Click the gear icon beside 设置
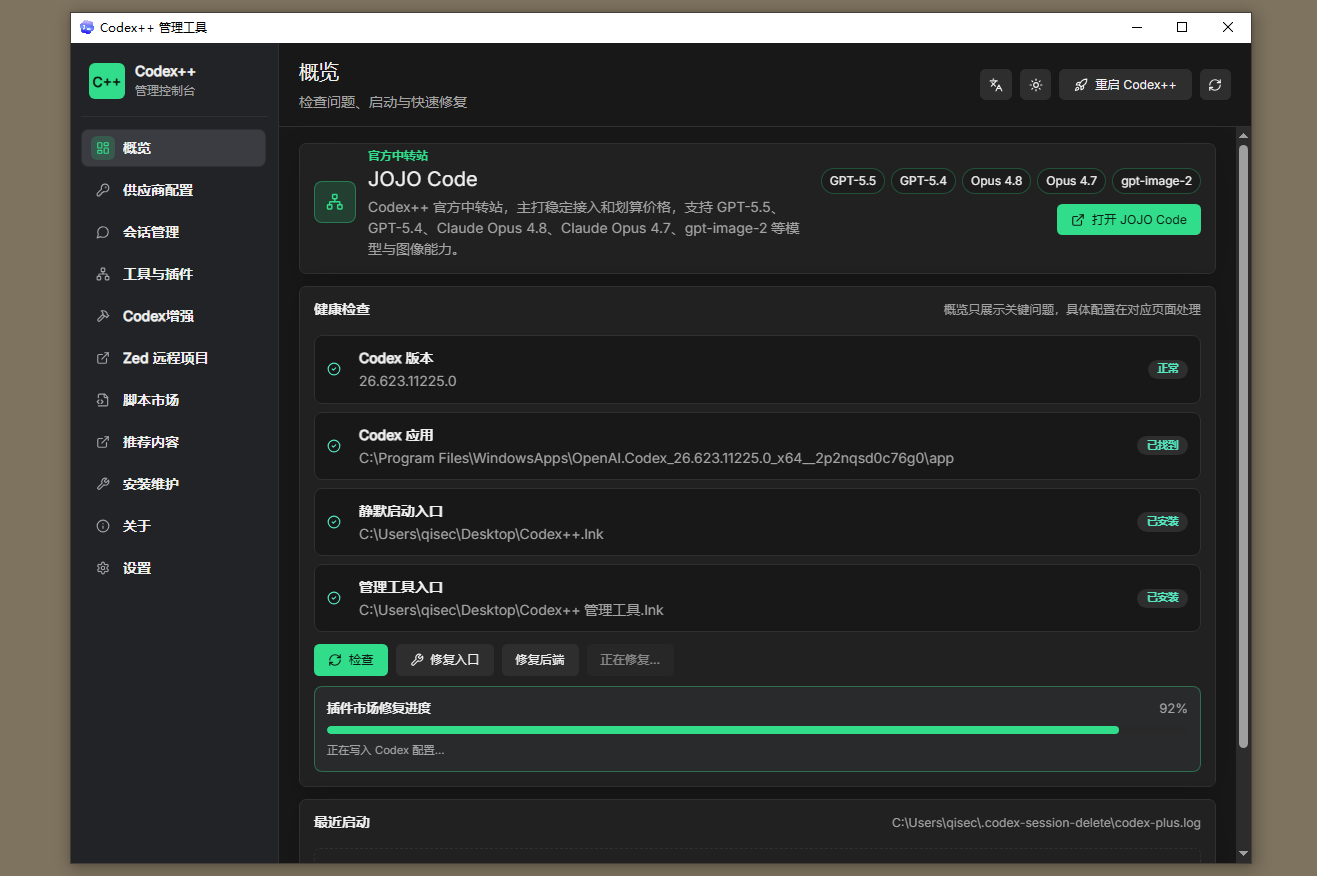The height and width of the screenshot is (876, 1317). pyautogui.click(x=102, y=568)
